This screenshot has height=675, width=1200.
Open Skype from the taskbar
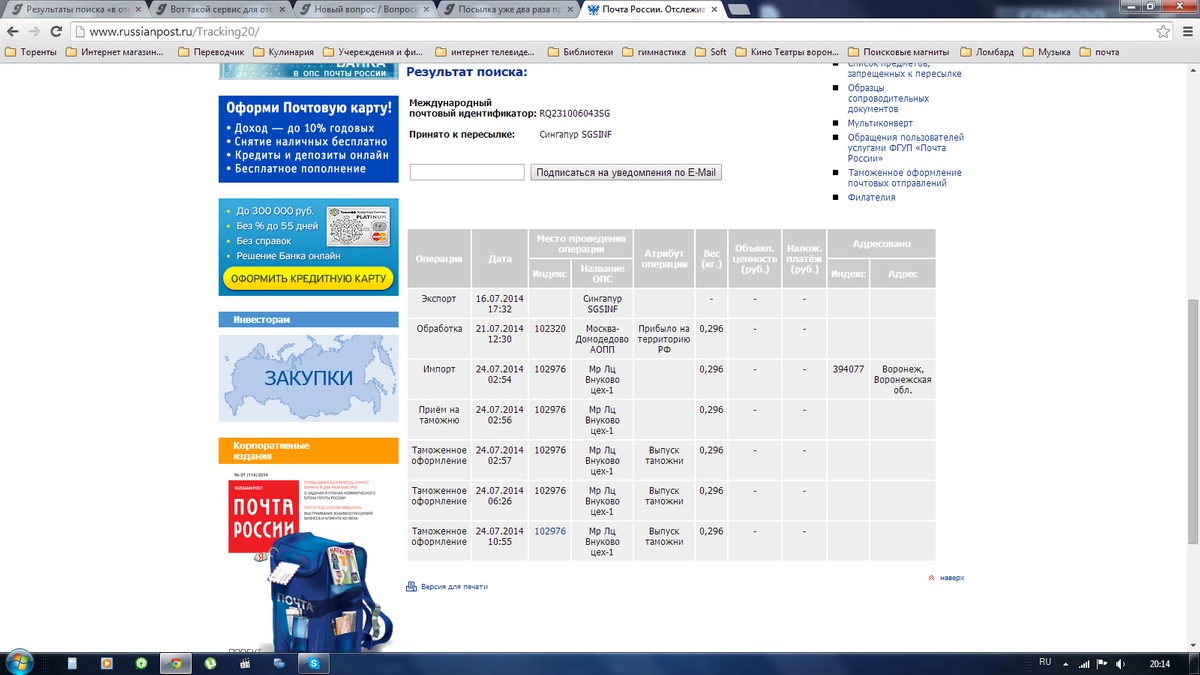[314, 662]
